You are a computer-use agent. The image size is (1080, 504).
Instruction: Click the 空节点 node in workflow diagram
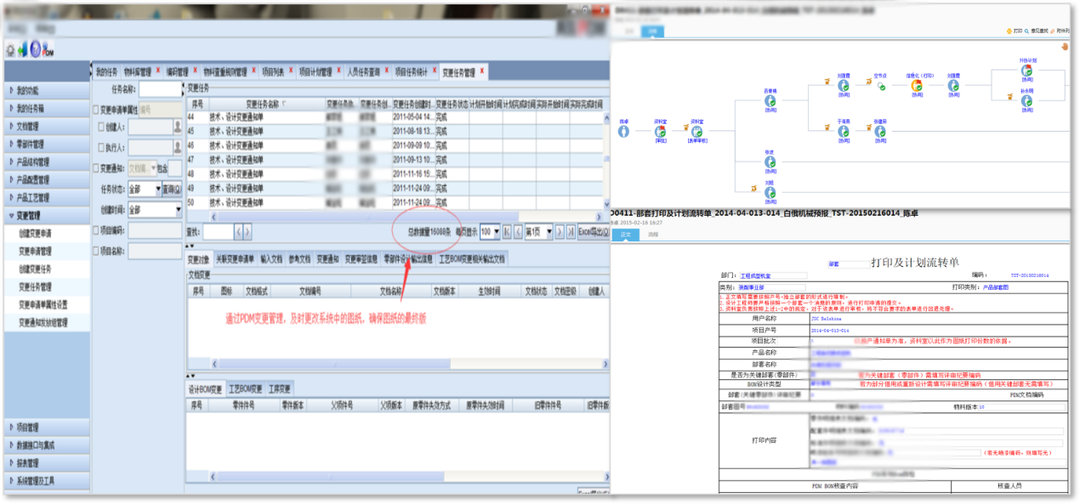[x=880, y=84]
